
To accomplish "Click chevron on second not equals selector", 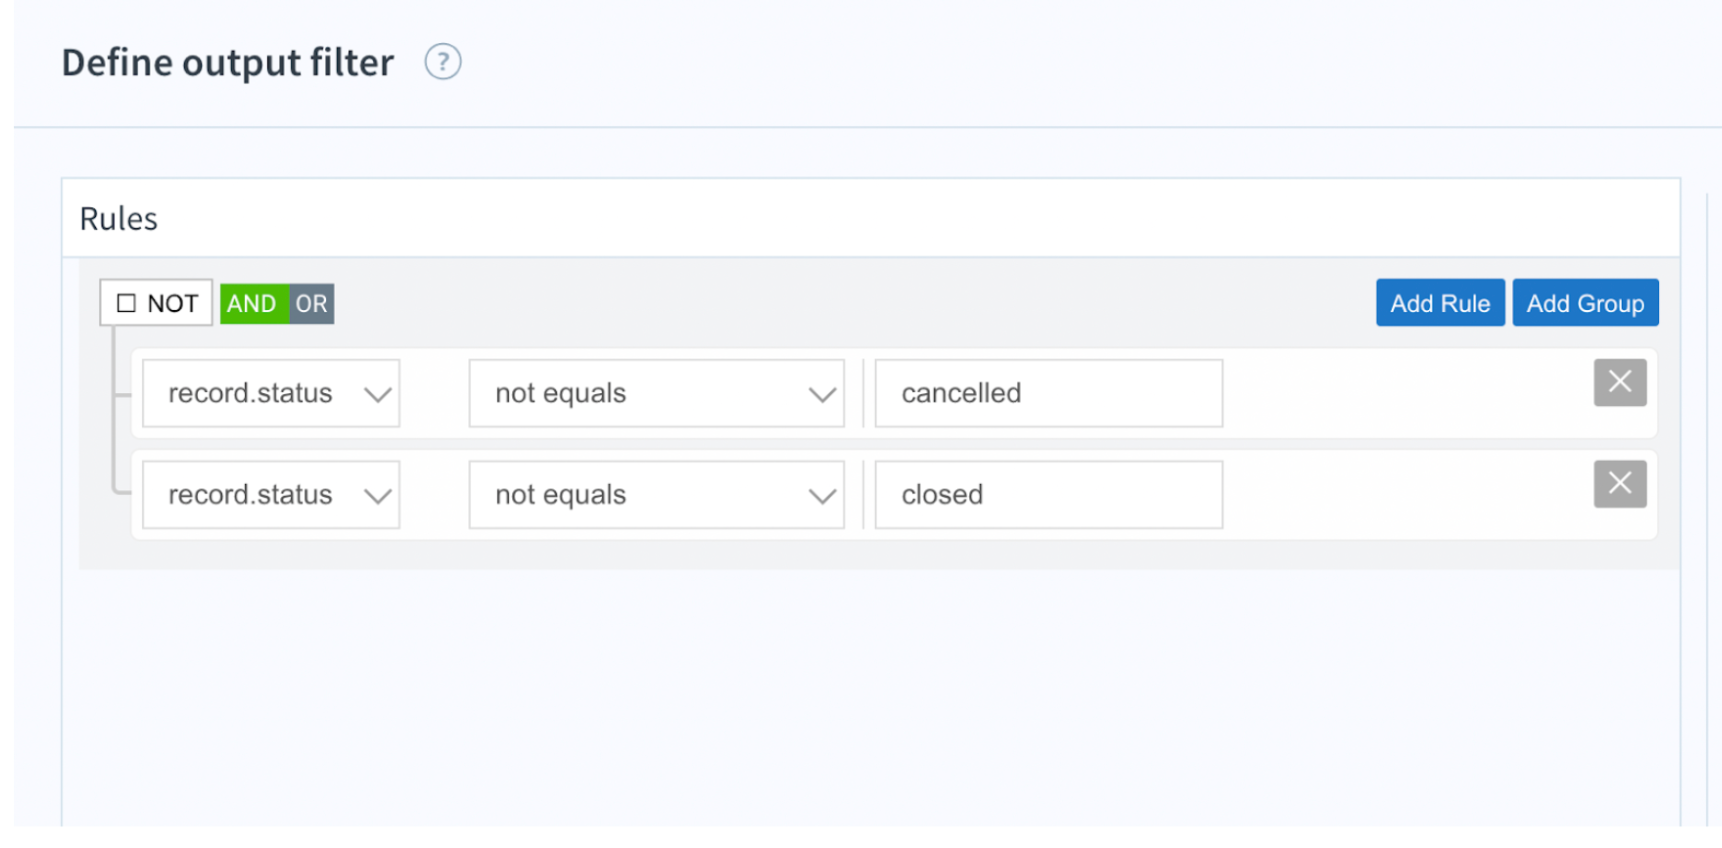I will coord(822,496).
